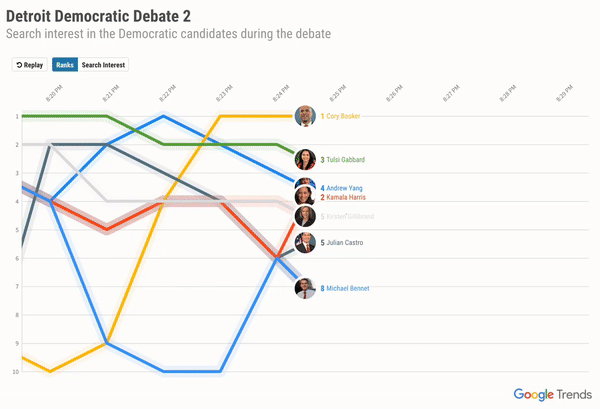This screenshot has width=600, height=409.
Task: Open the Google Trends logo link
Action: (x=548, y=393)
